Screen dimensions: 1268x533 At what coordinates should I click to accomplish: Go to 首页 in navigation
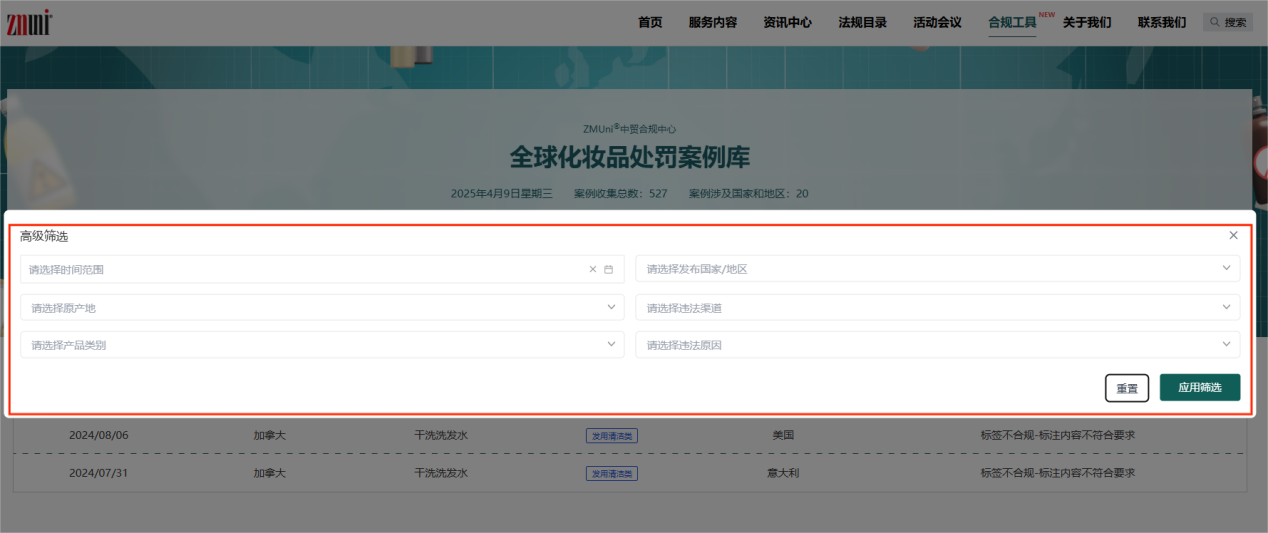pos(650,22)
